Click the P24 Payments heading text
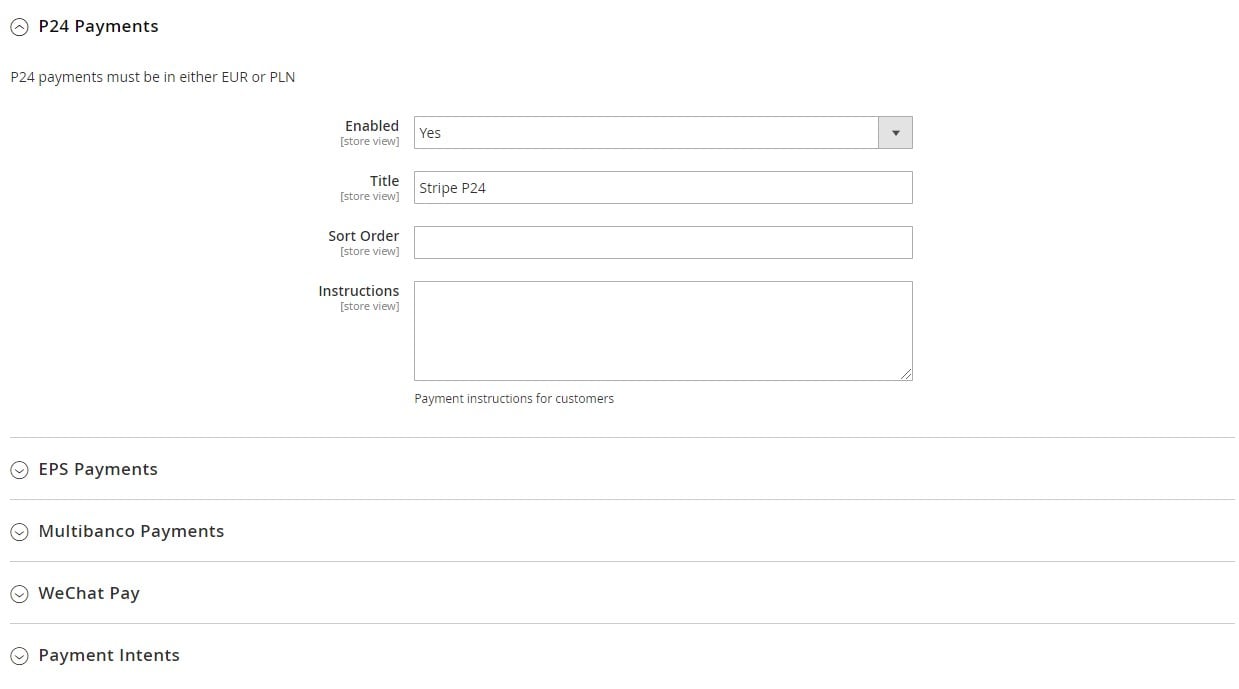 (98, 27)
